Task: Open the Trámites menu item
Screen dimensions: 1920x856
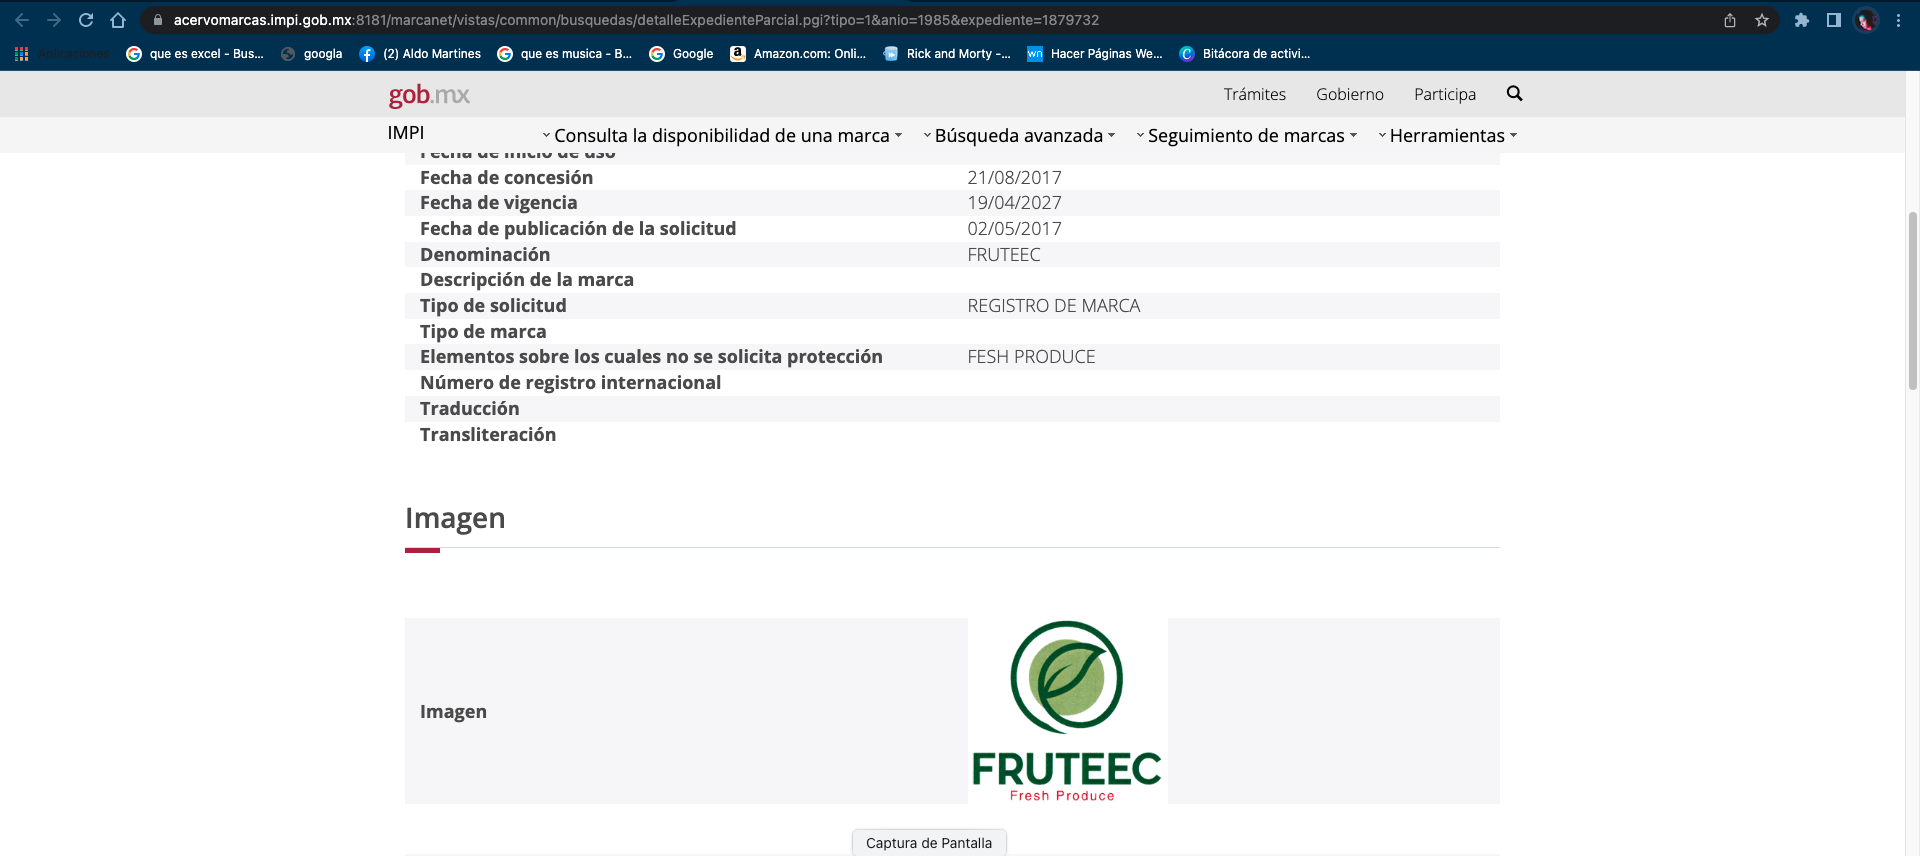Action: (1254, 94)
